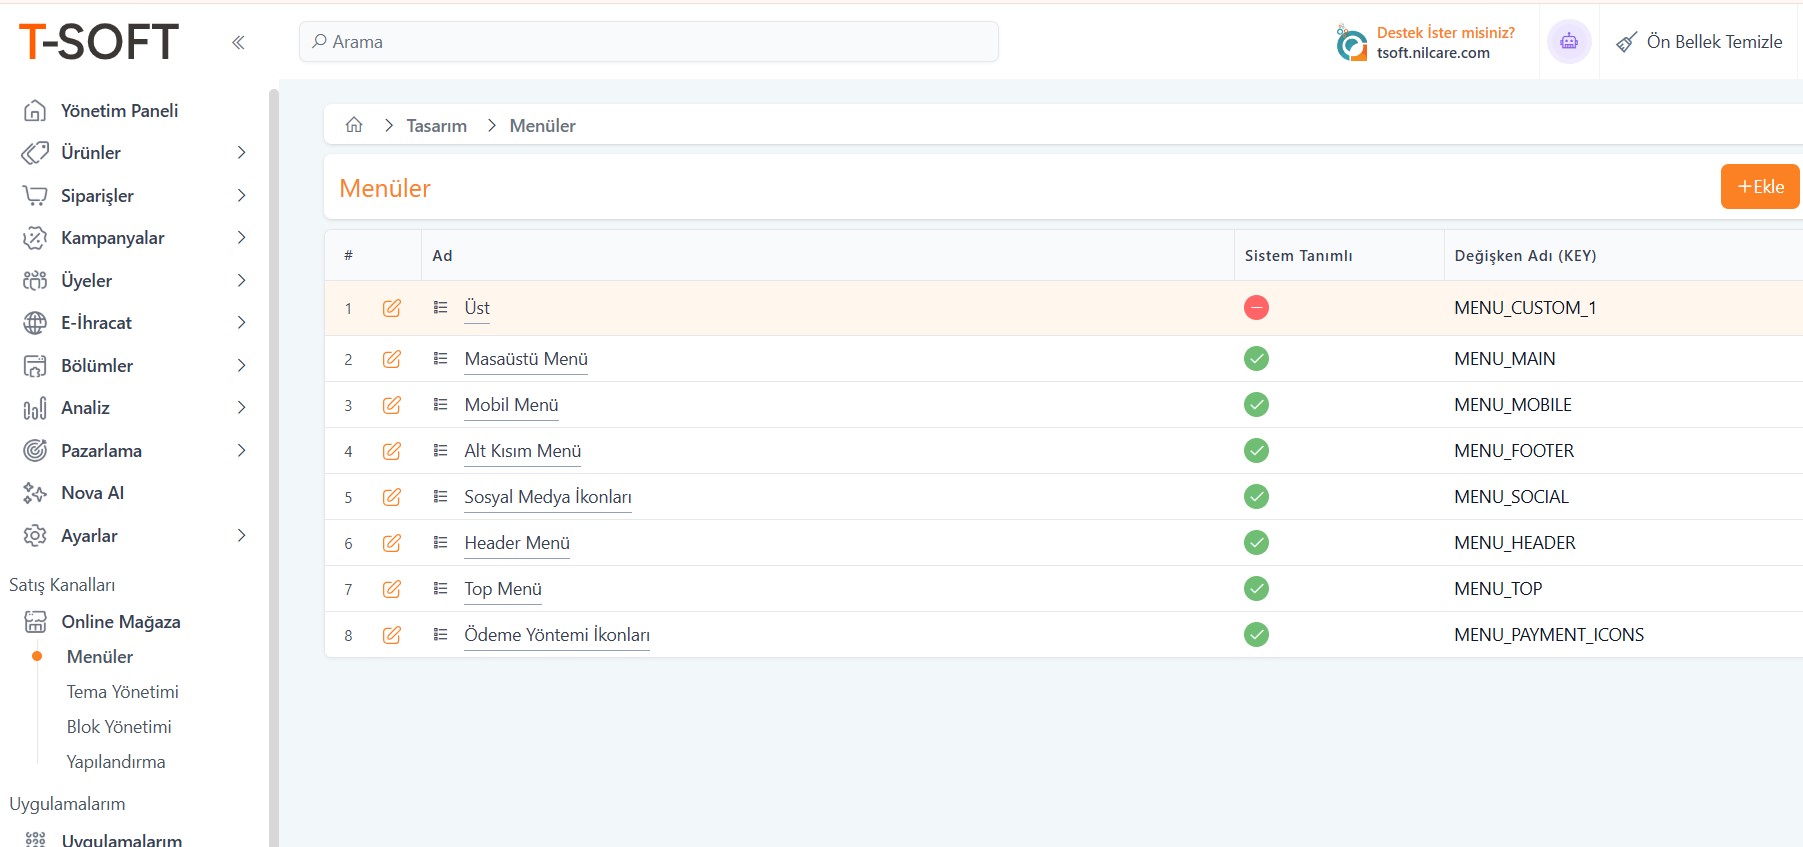This screenshot has height=847, width=1803.
Task: Select Blok Yönetimi menu item
Action: [x=119, y=727]
